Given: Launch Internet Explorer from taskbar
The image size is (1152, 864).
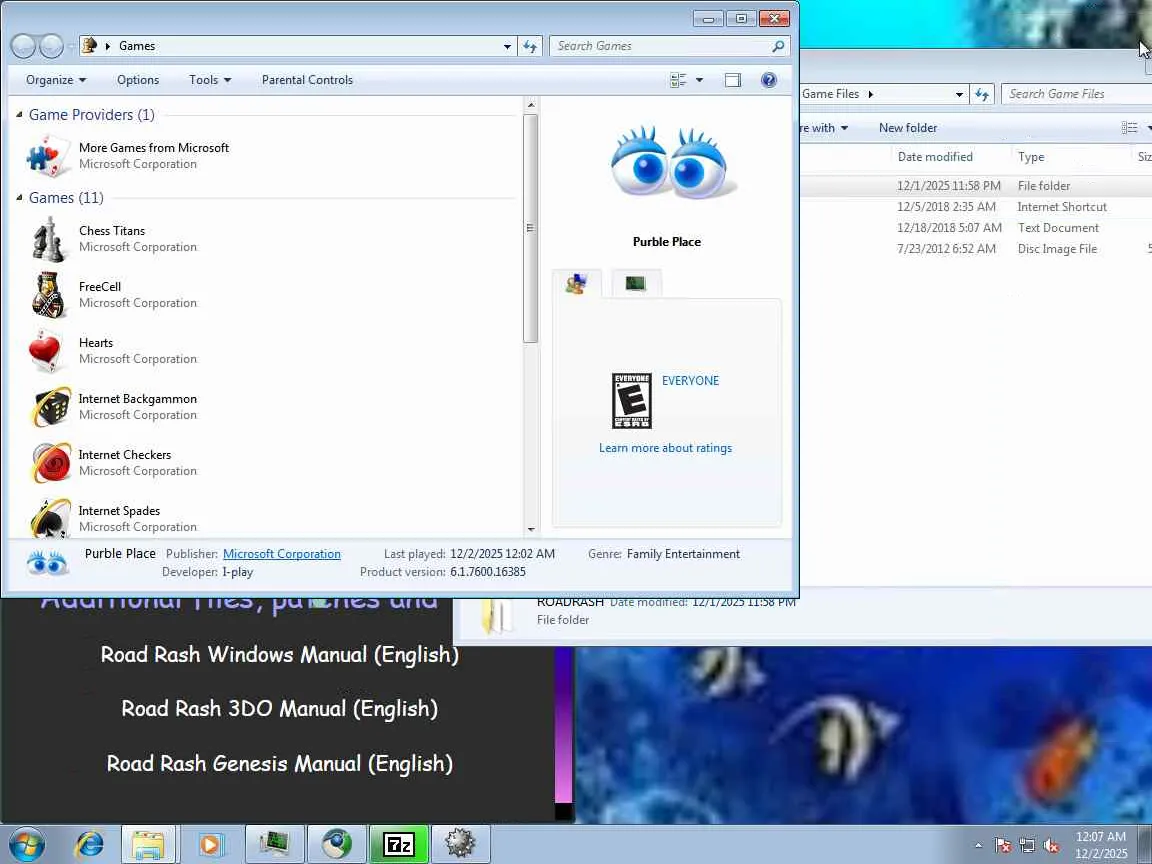Looking at the screenshot, I should coord(90,845).
